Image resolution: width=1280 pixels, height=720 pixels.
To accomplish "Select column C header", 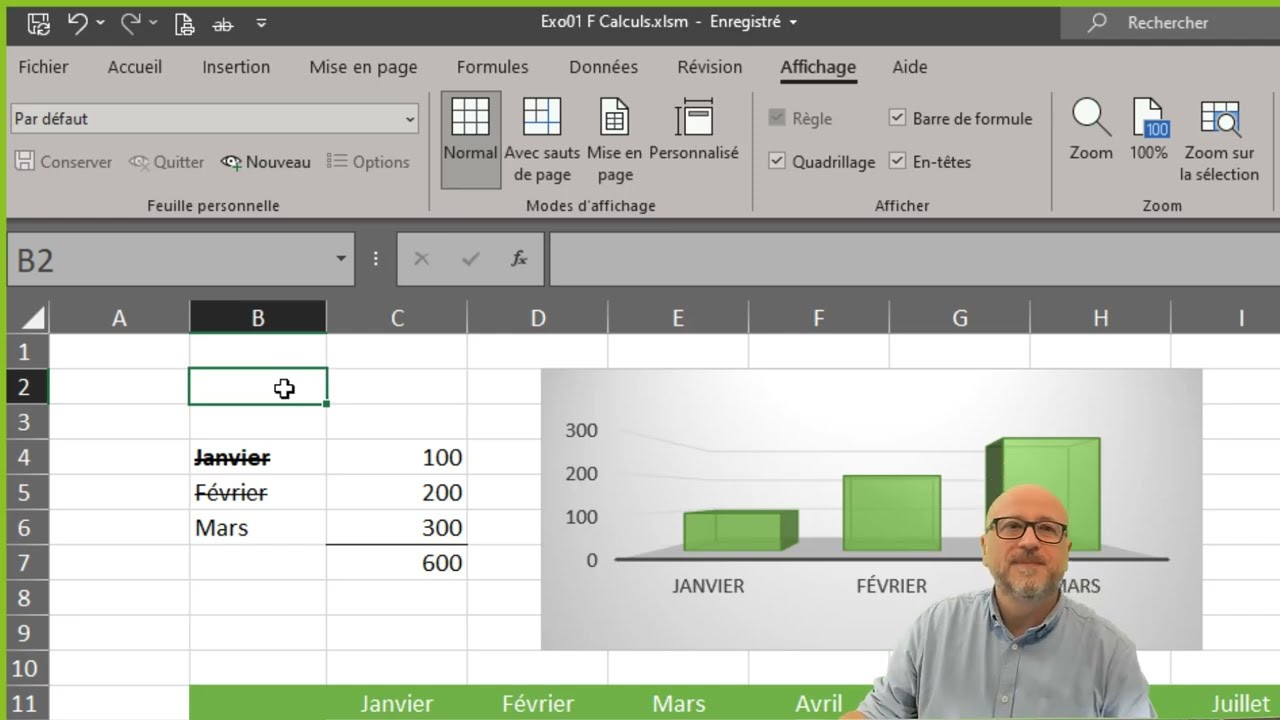I will 397,318.
